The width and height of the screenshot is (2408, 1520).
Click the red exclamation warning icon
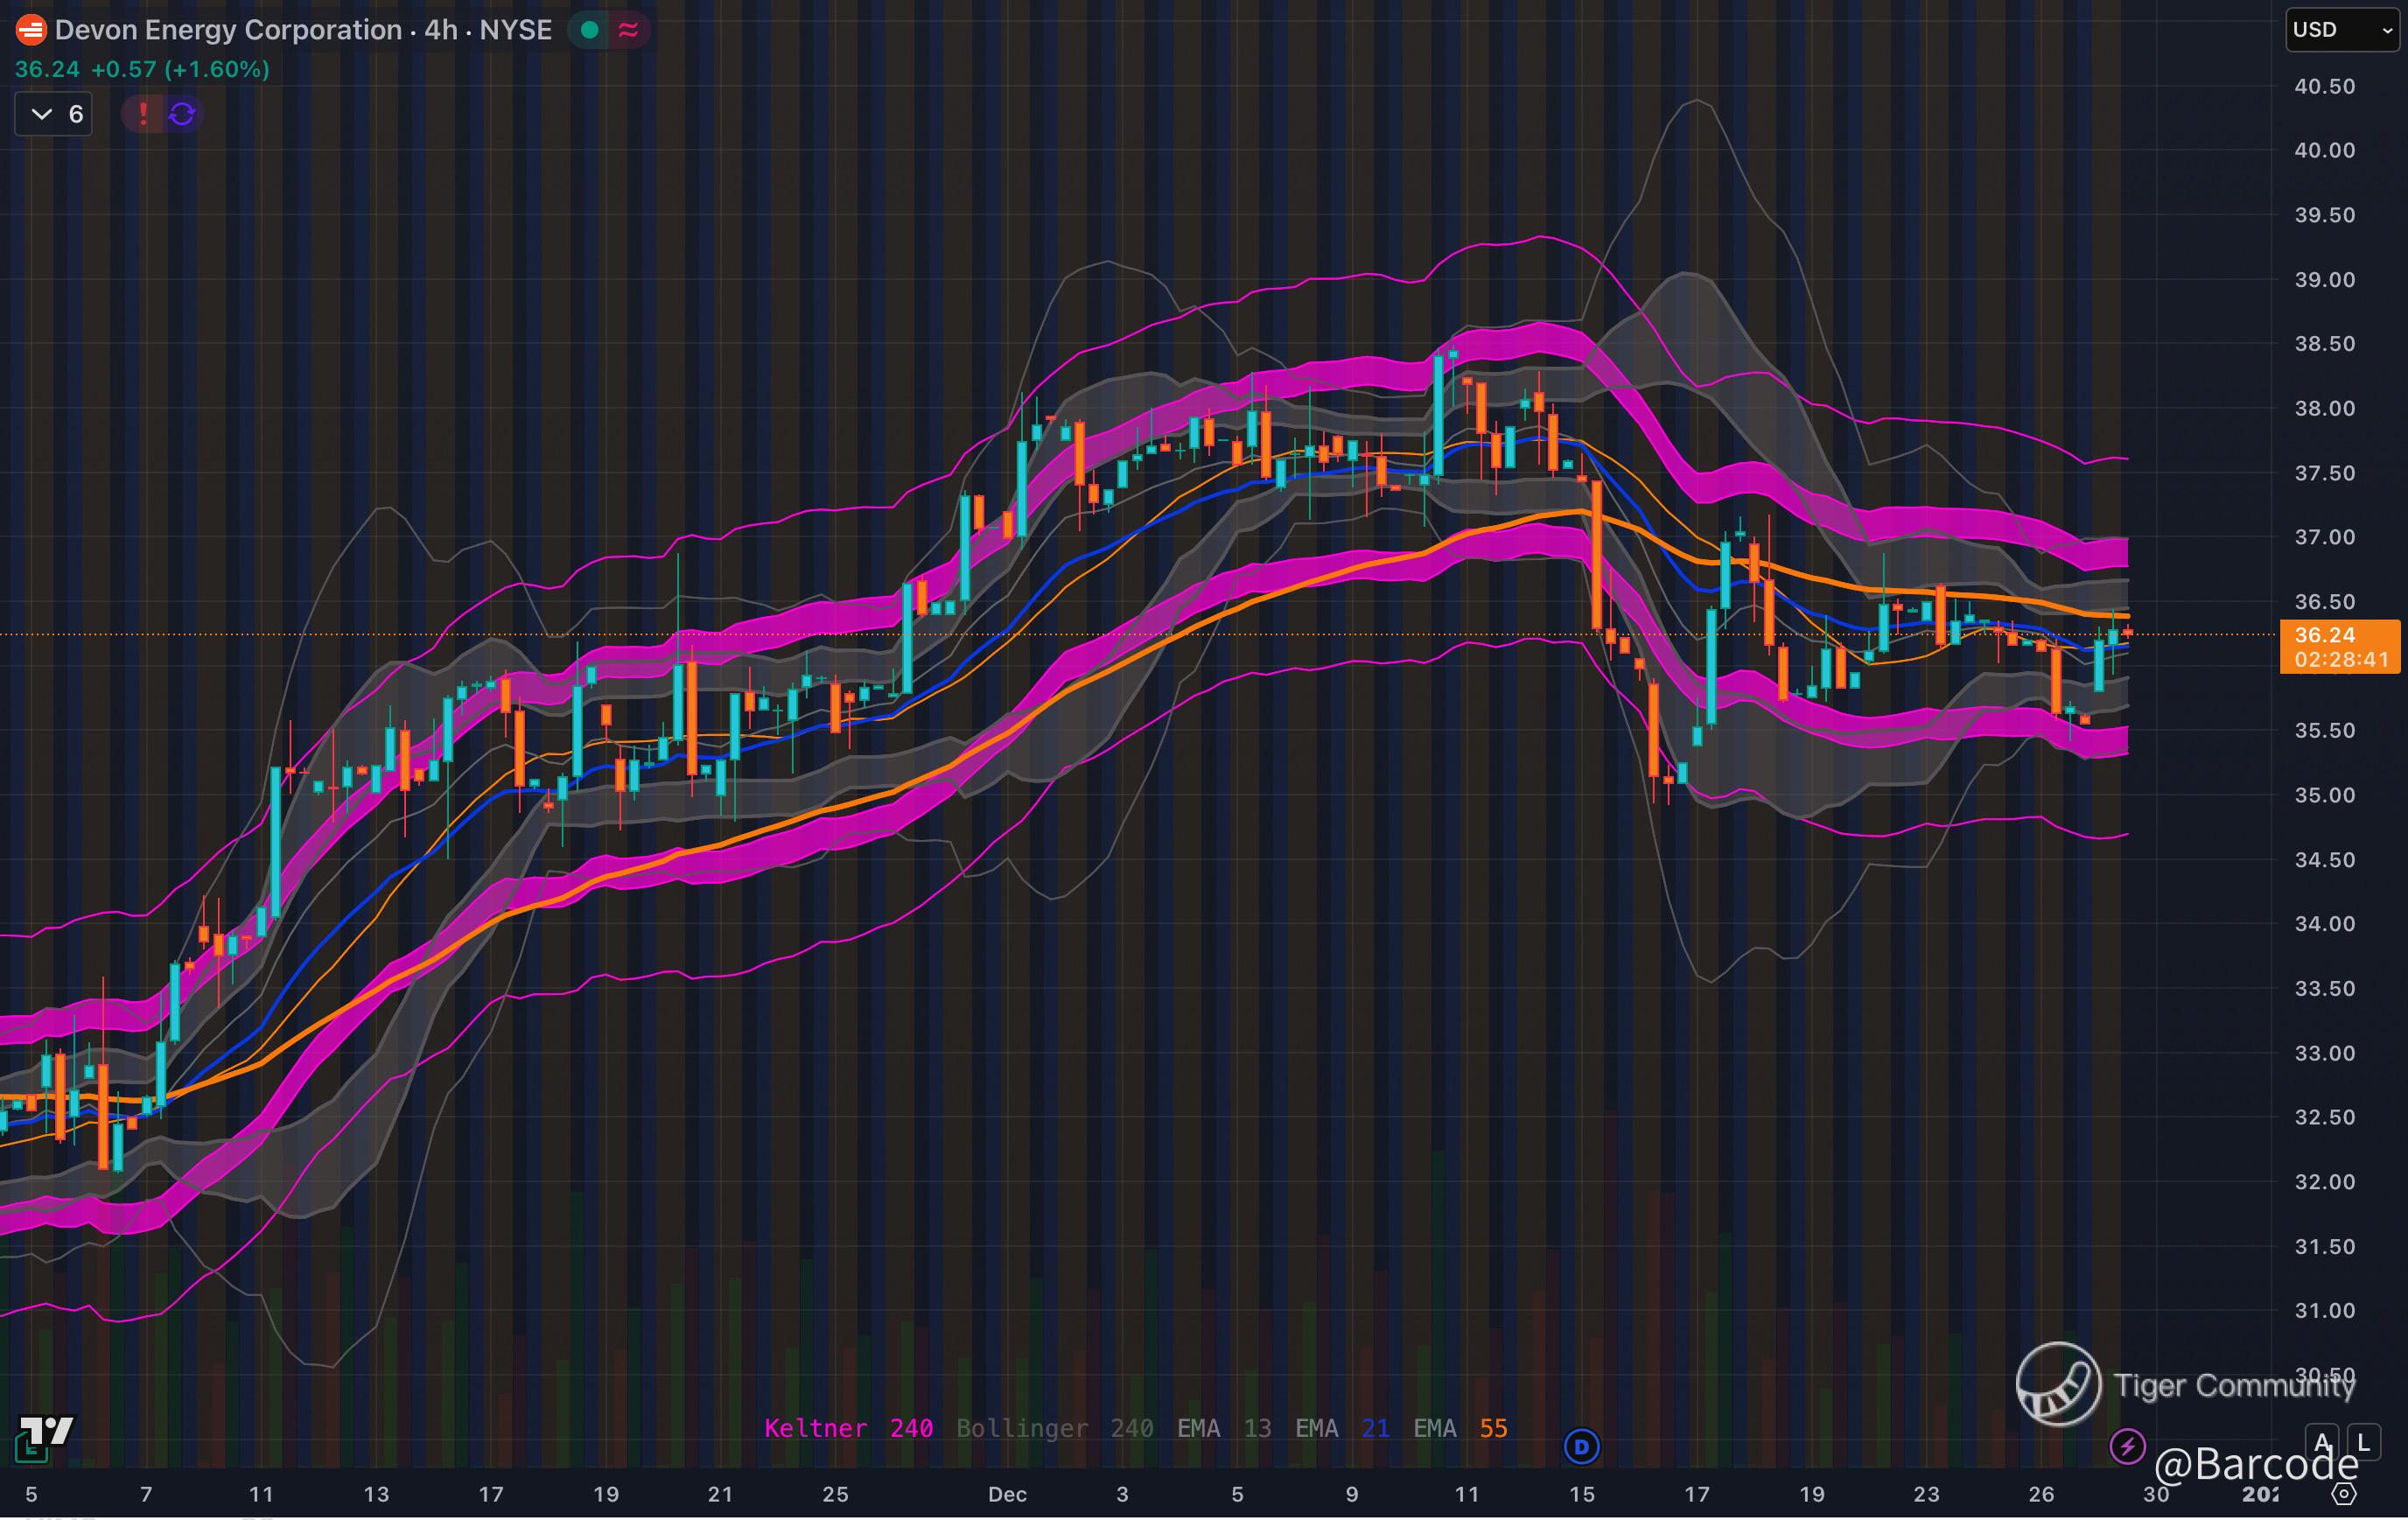click(143, 114)
